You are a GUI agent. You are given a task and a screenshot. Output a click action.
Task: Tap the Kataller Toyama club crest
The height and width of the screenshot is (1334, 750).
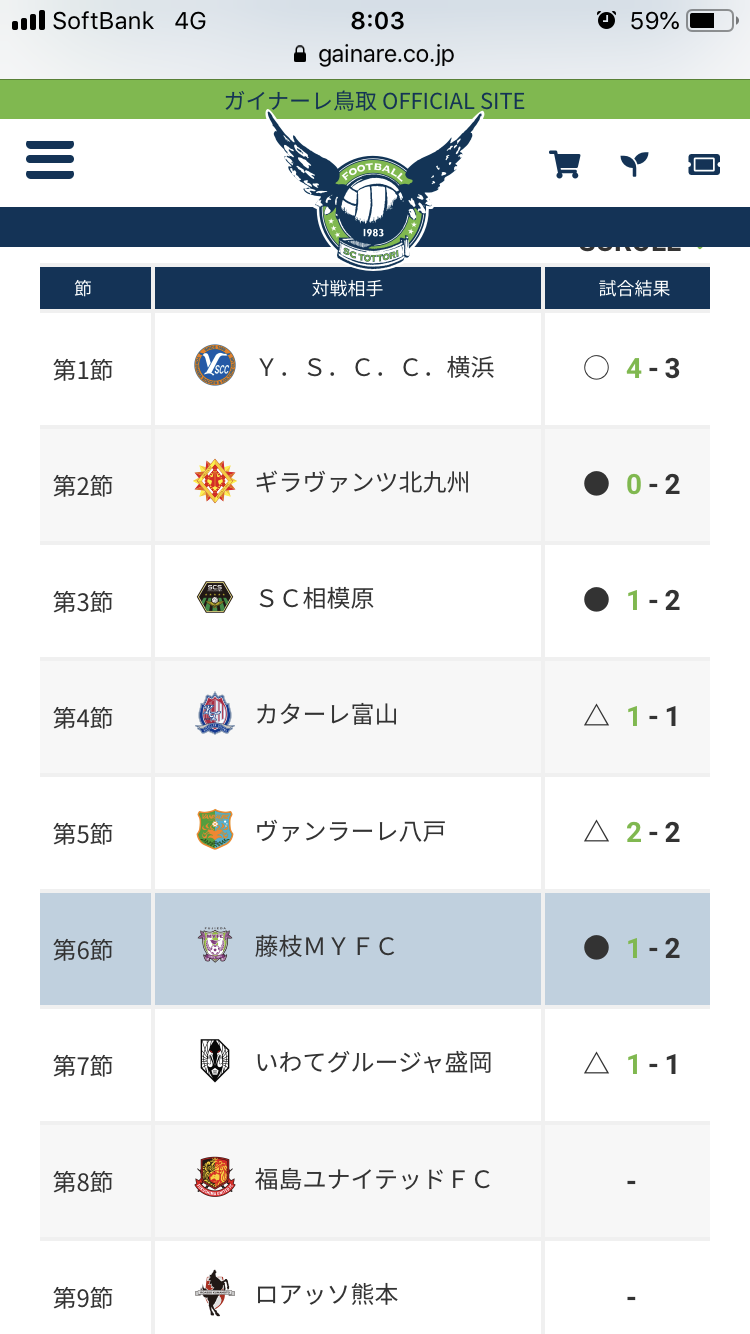point(214,715)
